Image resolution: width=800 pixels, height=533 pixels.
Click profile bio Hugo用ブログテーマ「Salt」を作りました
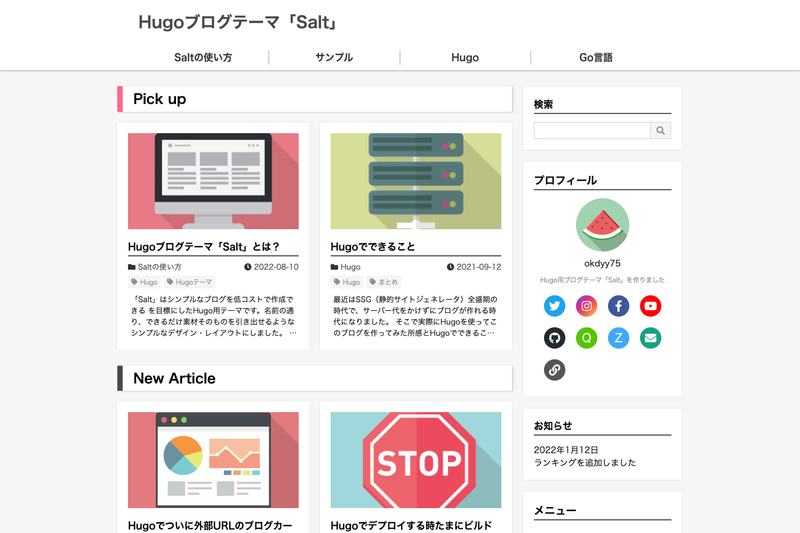603,280
